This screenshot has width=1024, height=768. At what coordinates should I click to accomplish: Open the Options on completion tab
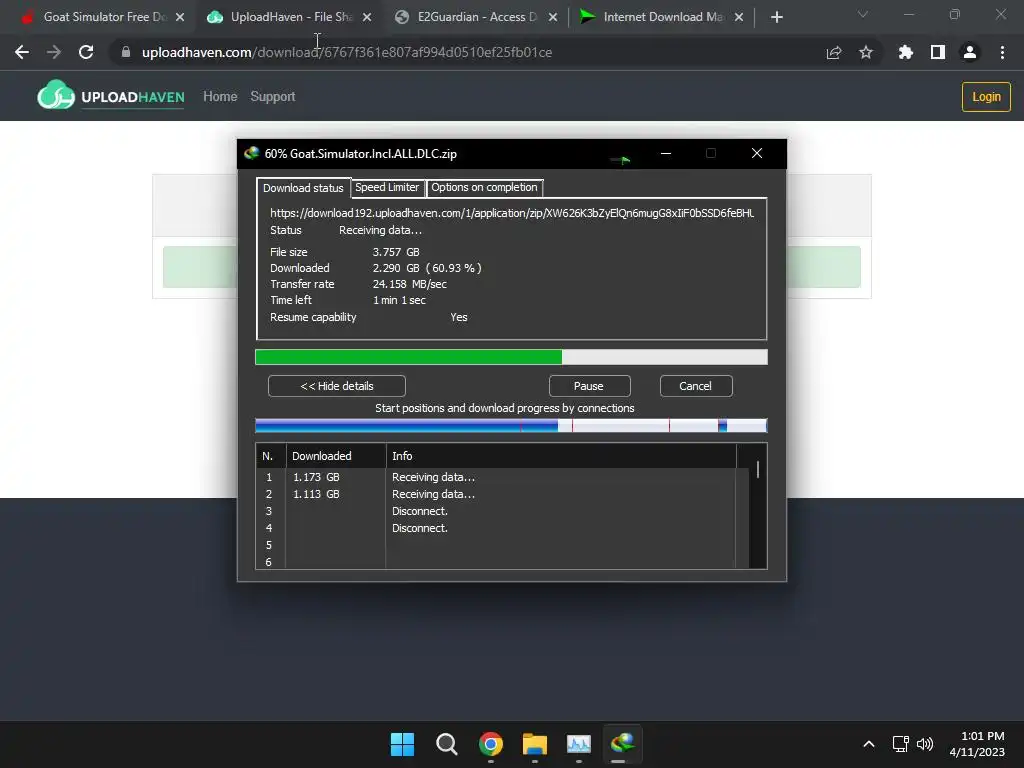tap(484, 187)
